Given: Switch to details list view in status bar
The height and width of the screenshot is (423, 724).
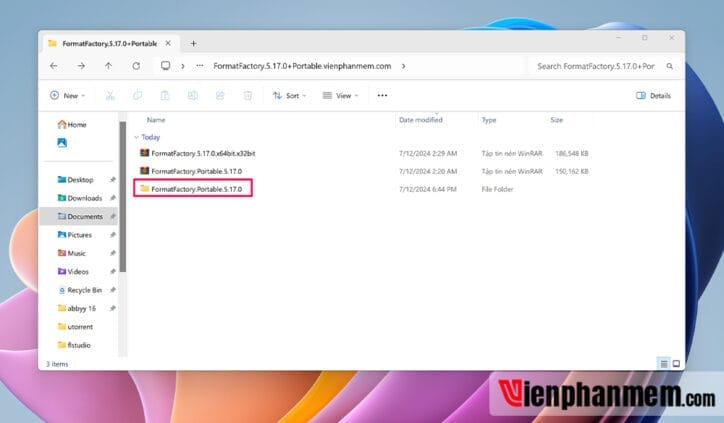Looking at the screenshot, I should point(664,364).
